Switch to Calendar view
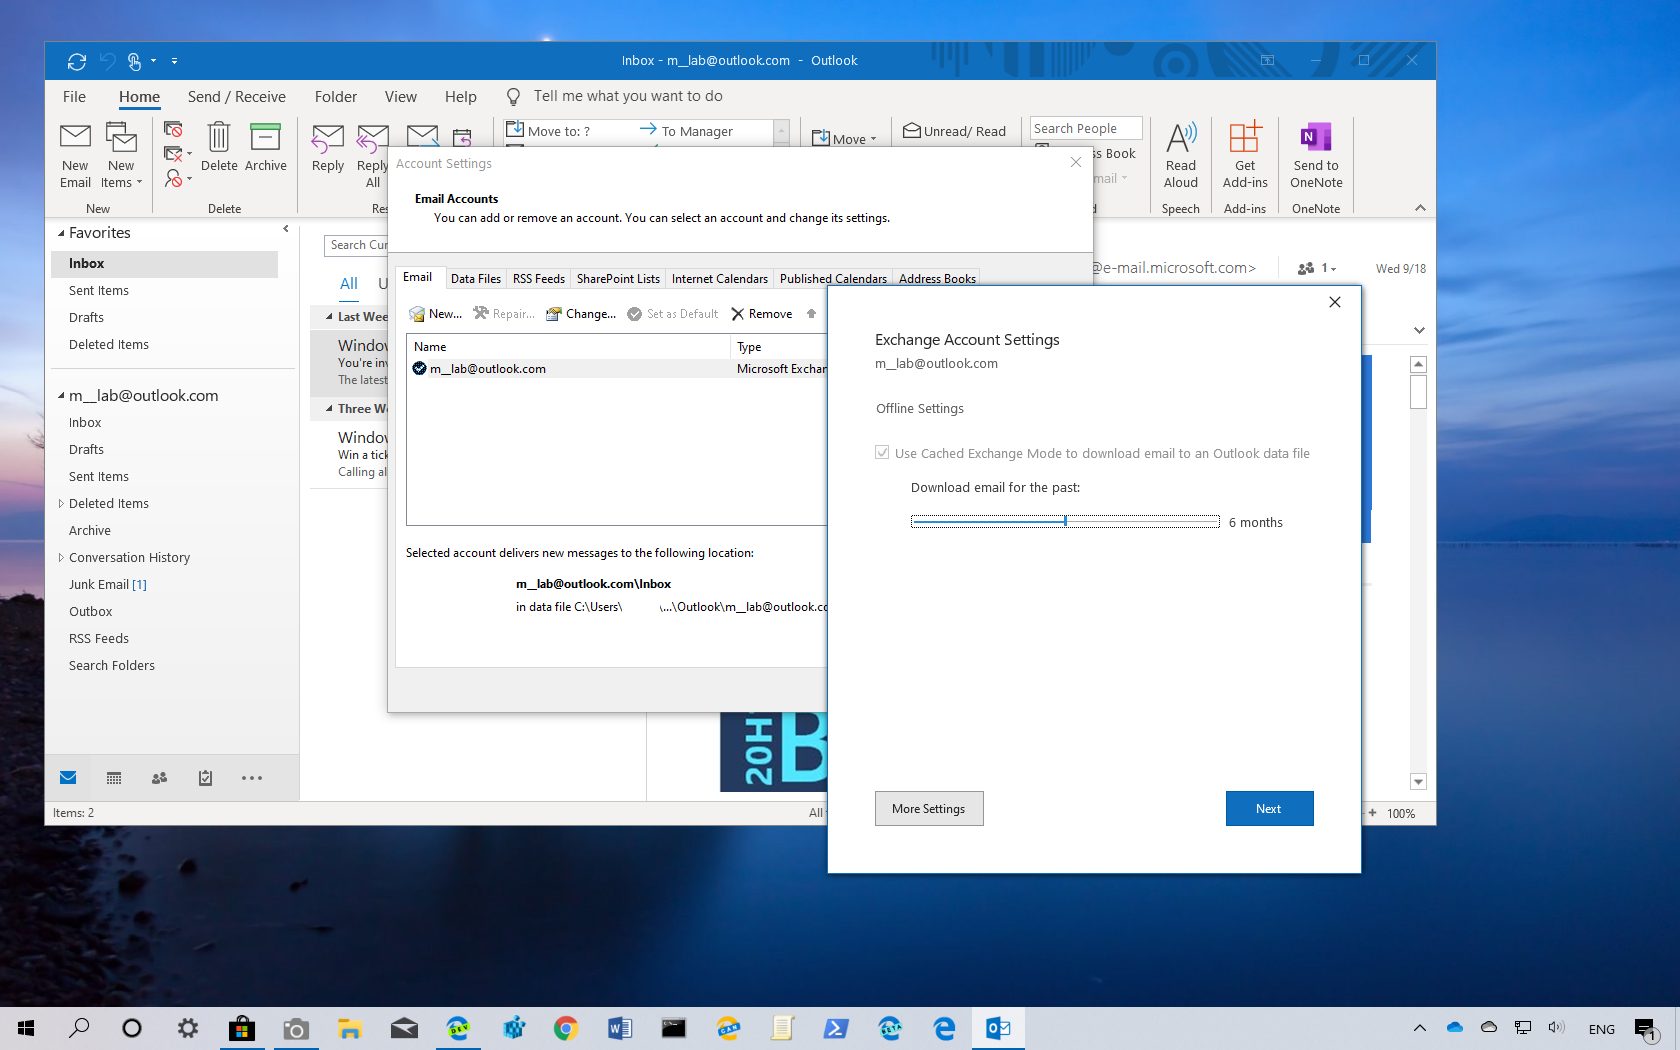 coord(113,778)
